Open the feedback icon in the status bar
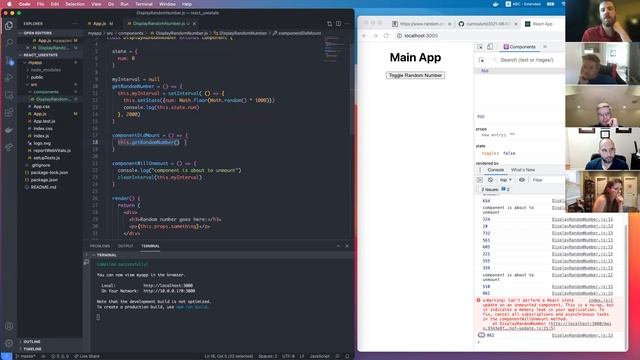Screen dimensions: 640x360 point(337,356)
